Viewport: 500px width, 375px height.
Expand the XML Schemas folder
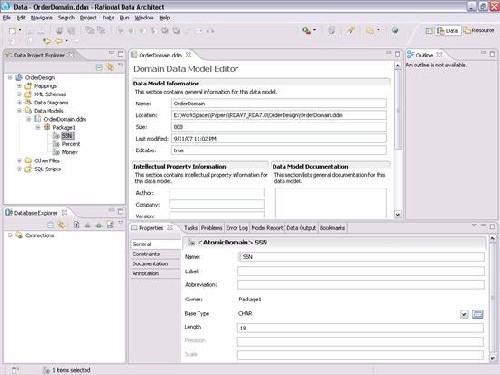(19, 94)
